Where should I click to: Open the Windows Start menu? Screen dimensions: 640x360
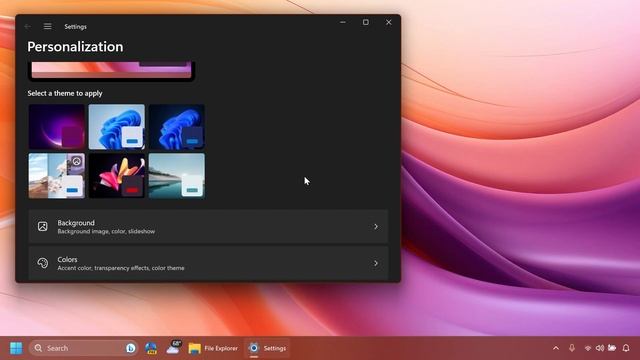pyautogui.click(x=16, y=348)
